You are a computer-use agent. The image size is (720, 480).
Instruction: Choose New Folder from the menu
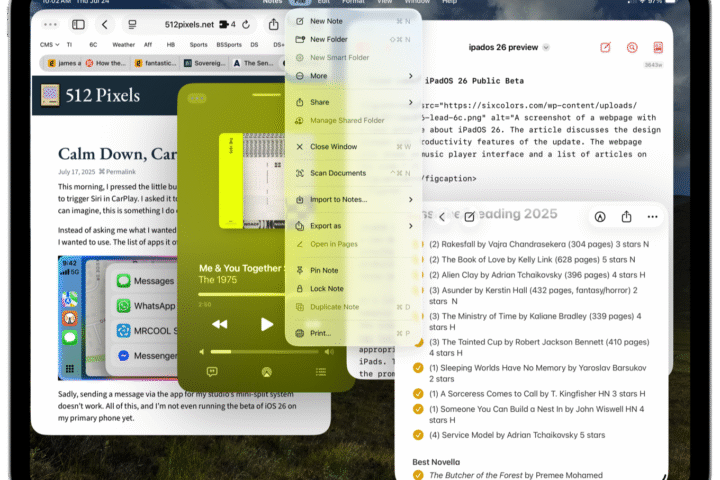tap(354, 40)
